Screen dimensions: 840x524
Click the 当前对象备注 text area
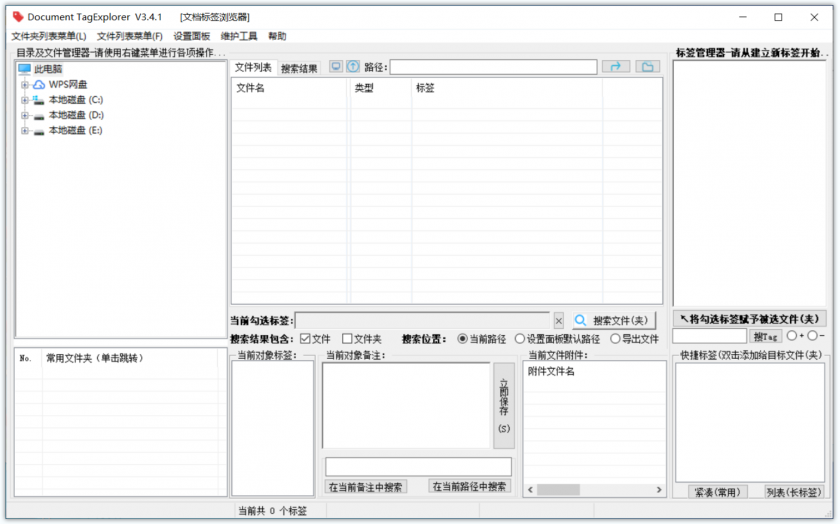(406, 405)
